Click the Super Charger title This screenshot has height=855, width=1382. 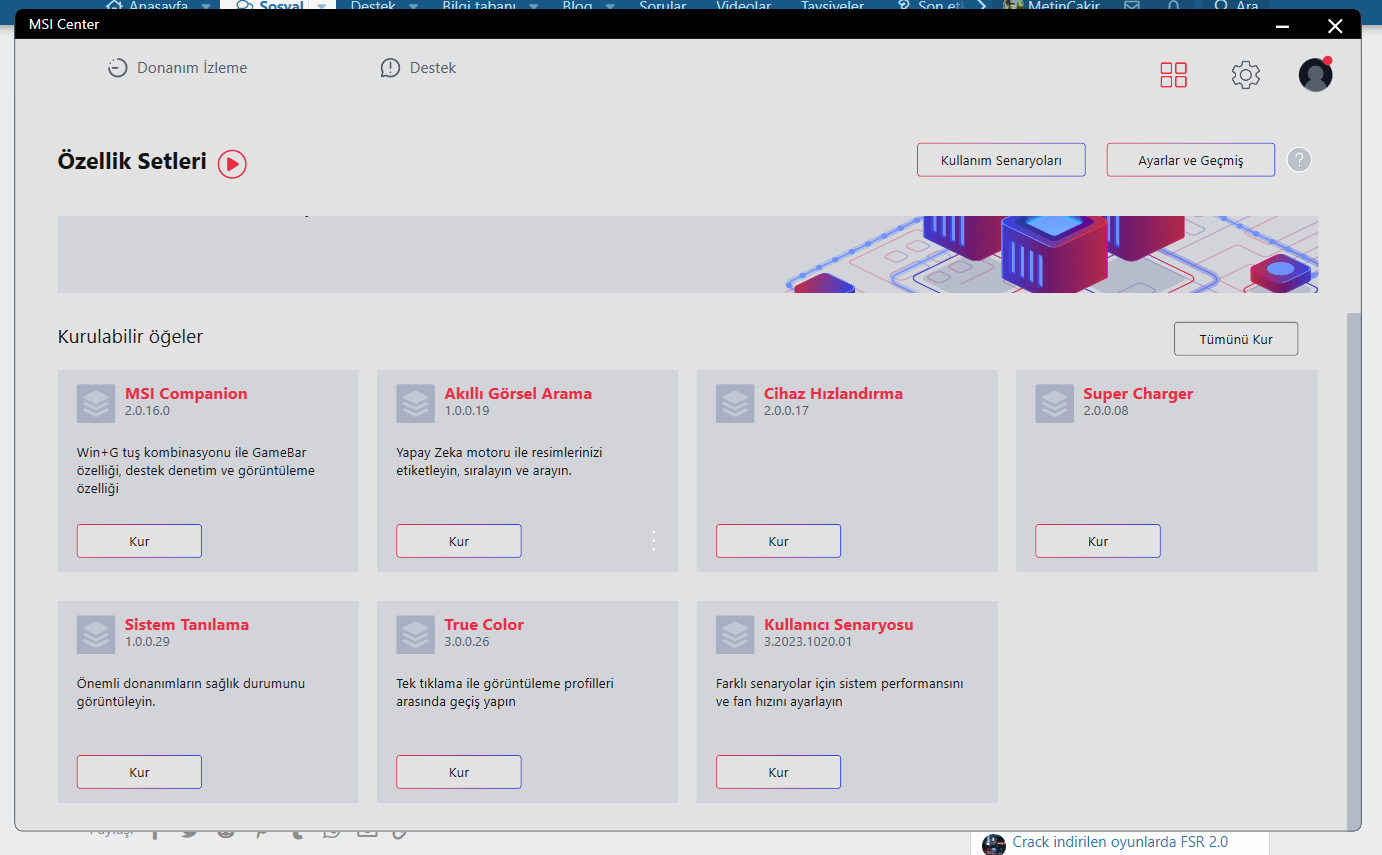[x=1138, y=394]
